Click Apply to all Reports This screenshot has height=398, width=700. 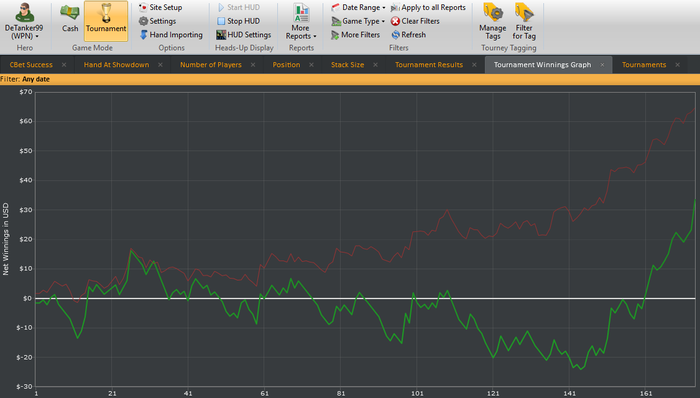[x=428, y=7]
